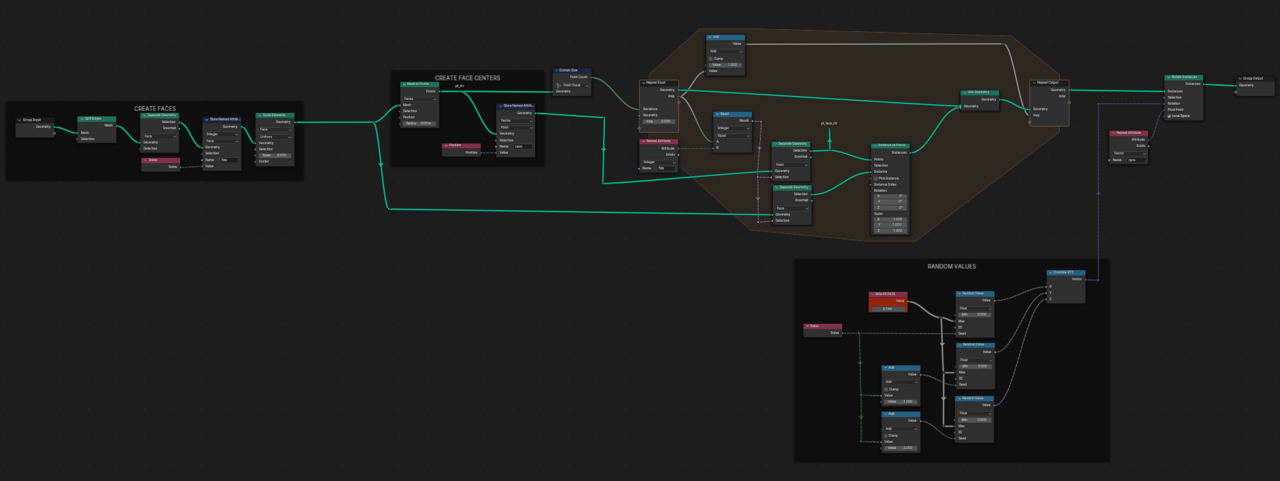Collapse the Domain Size node arrow
The image size is (1280, 481).
557,71
